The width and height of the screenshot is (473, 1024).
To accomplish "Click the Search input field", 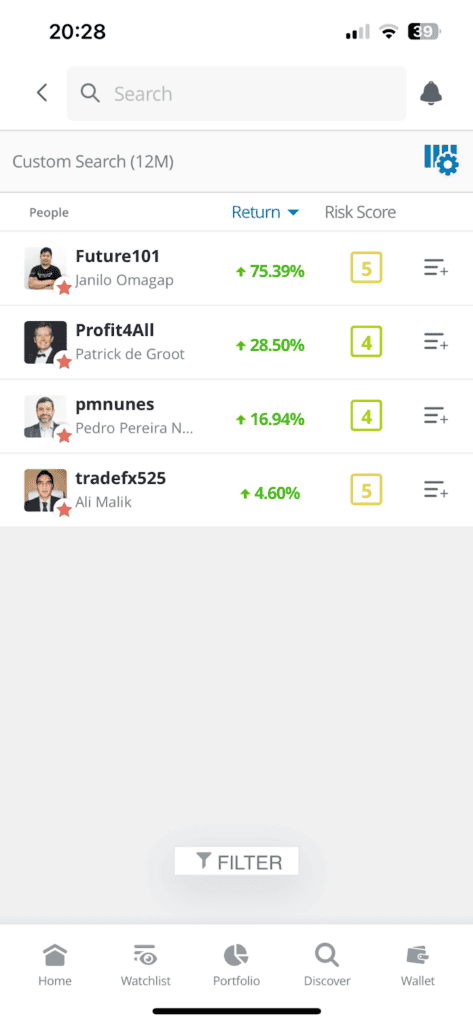I will (236, 93).
